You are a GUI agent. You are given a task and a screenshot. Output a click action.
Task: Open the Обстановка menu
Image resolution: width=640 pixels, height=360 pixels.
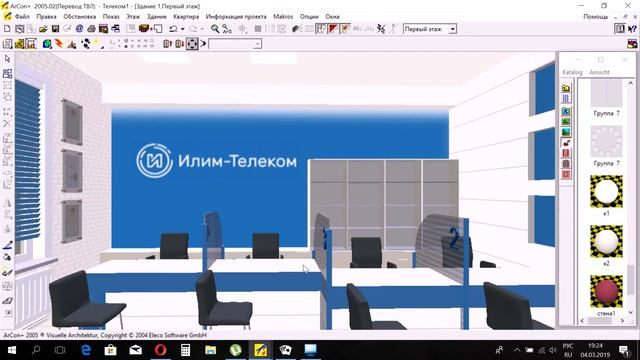80,17
